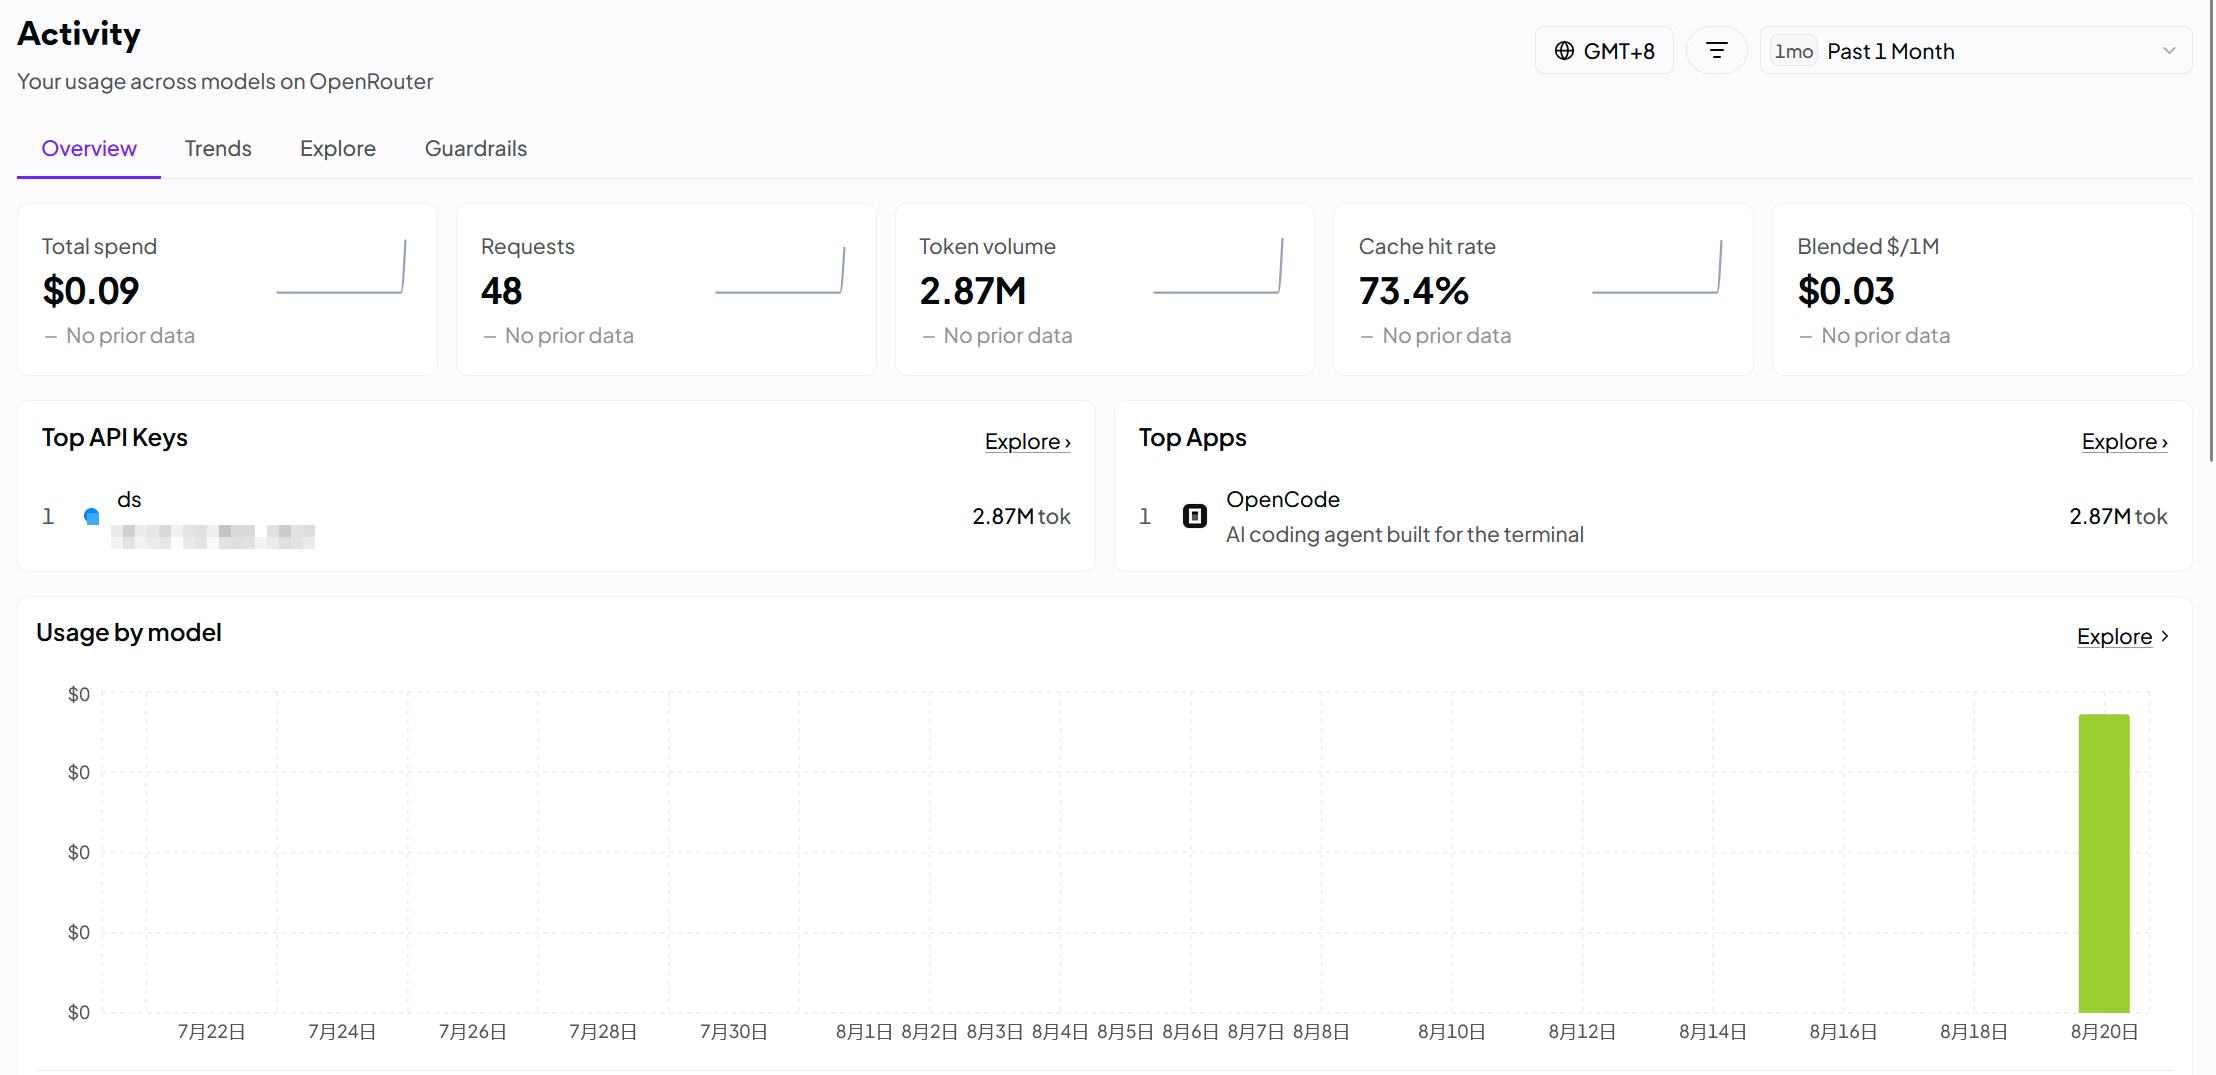Click the Requests sparkline chart
This screenshot has height=1075, width=2216.
[x=780, y=268]
